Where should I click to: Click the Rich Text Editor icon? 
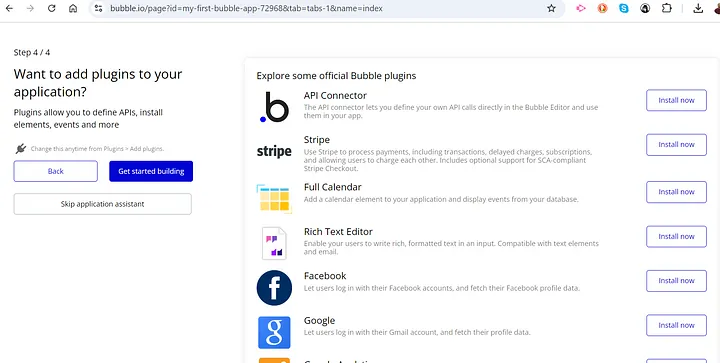(x=274, y=243)
